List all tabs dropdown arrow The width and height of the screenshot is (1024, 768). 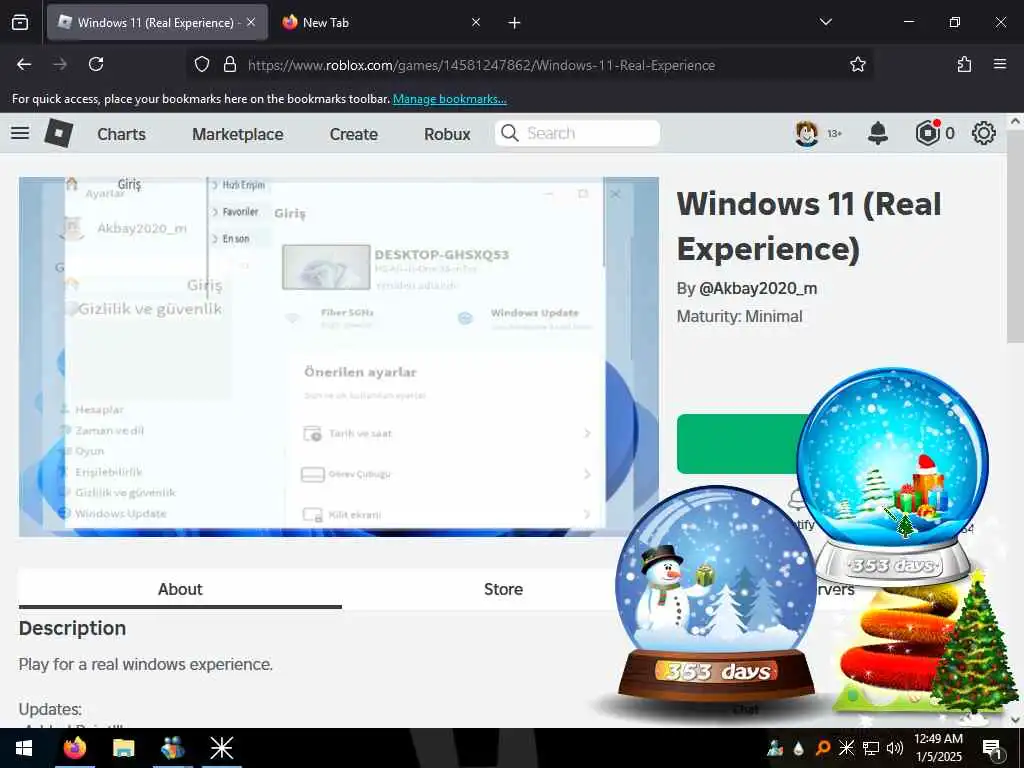(x=825, y=22)
